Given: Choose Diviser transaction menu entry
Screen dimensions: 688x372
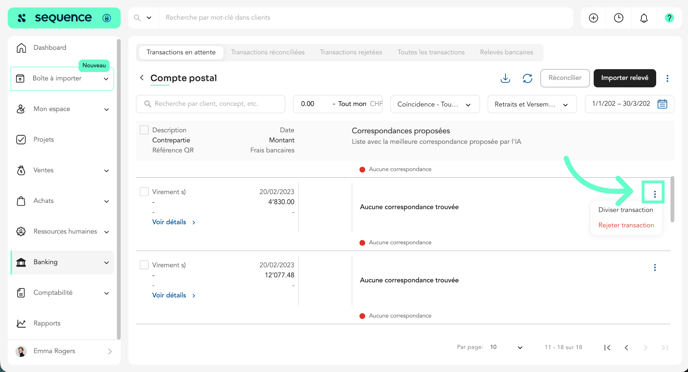Looking at the screenshot, I should pos(626,210).
